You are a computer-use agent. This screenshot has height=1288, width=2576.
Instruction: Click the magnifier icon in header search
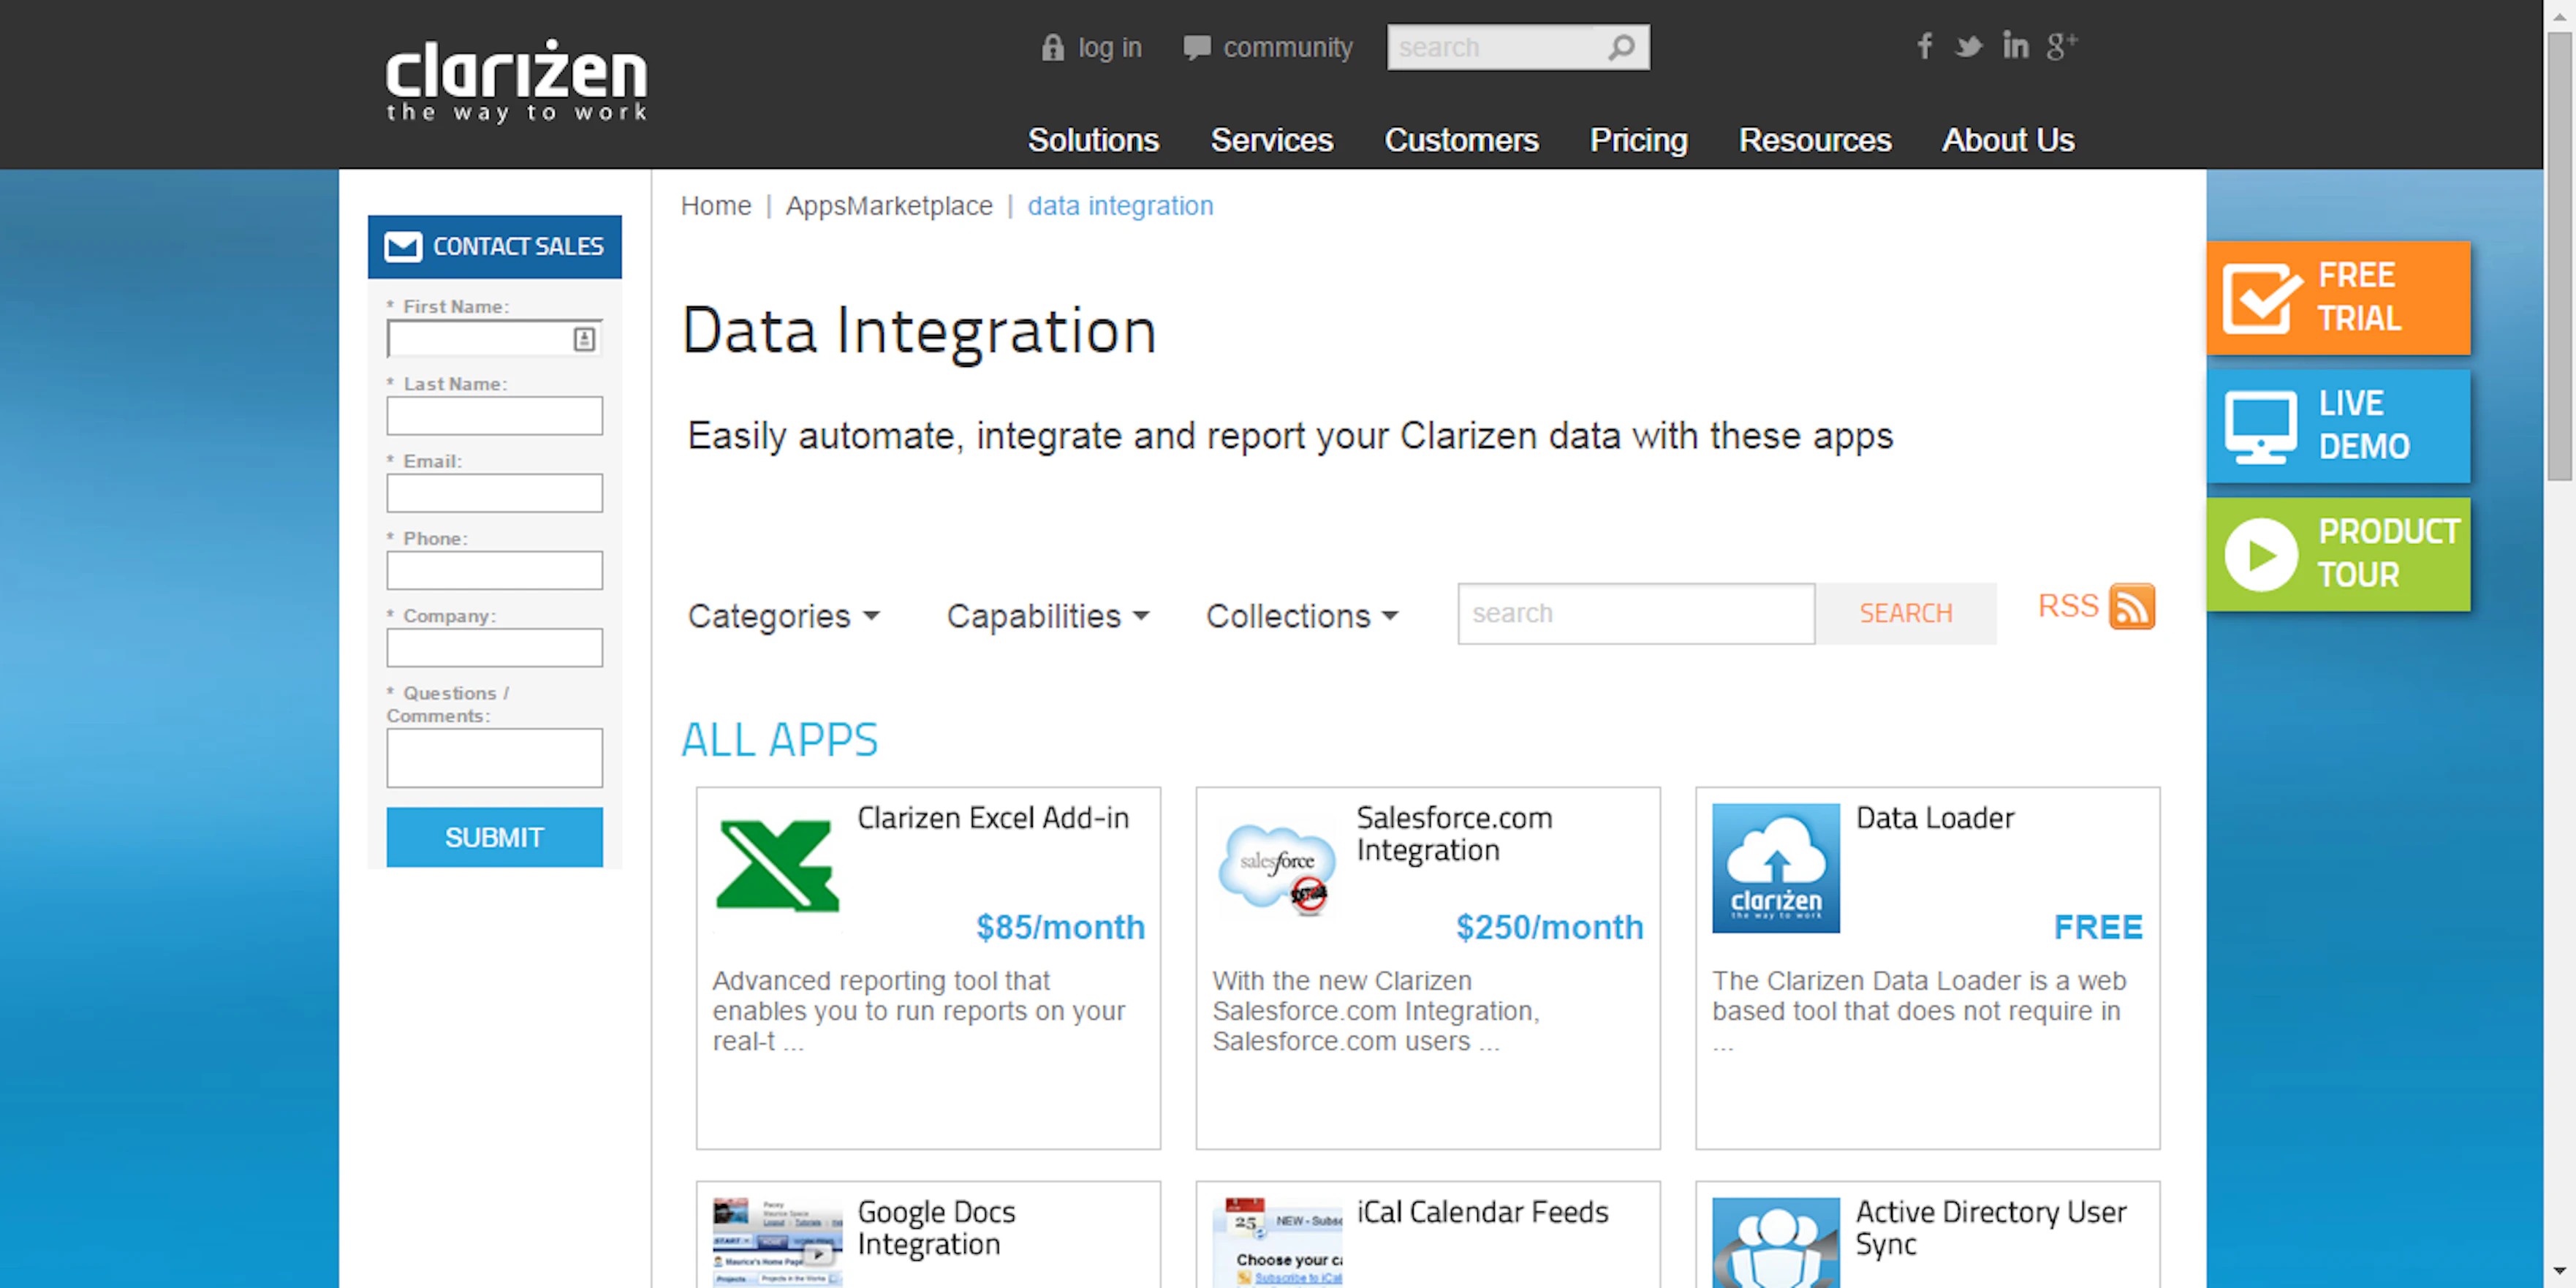pyautogui.click(x=1621, y=47)
